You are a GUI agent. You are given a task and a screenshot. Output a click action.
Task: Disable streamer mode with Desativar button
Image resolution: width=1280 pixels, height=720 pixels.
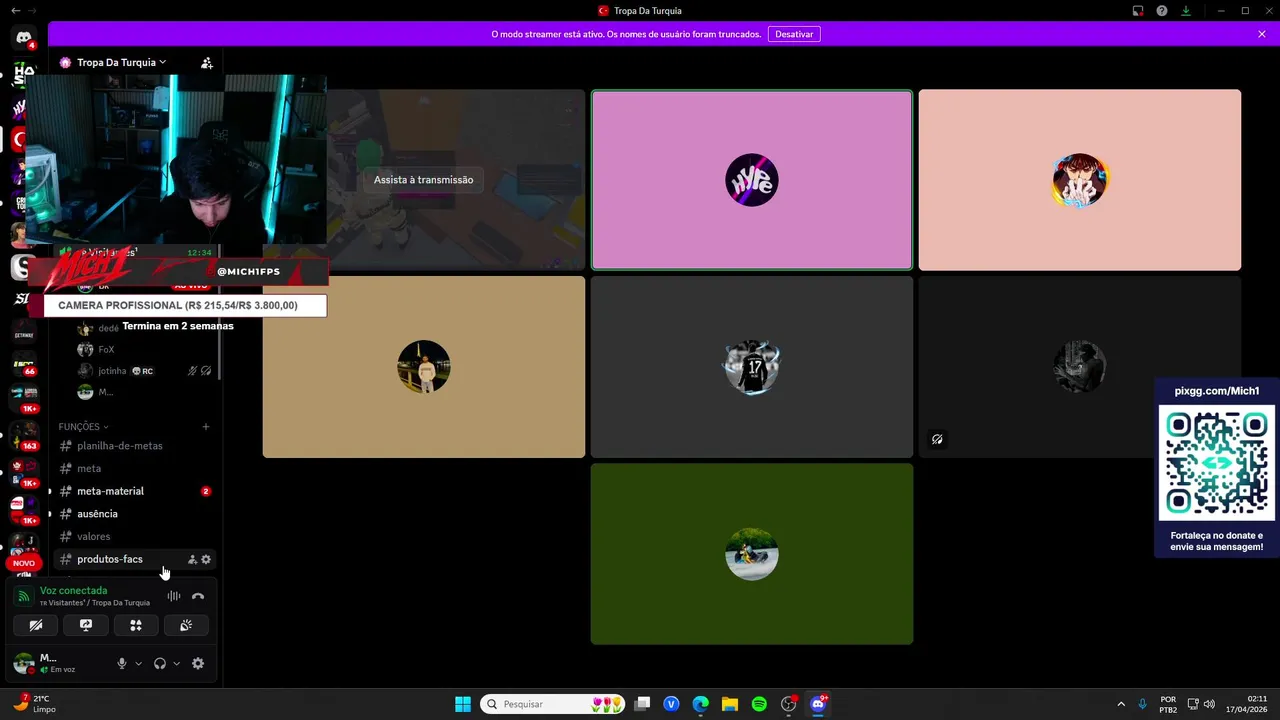(794, 34)
